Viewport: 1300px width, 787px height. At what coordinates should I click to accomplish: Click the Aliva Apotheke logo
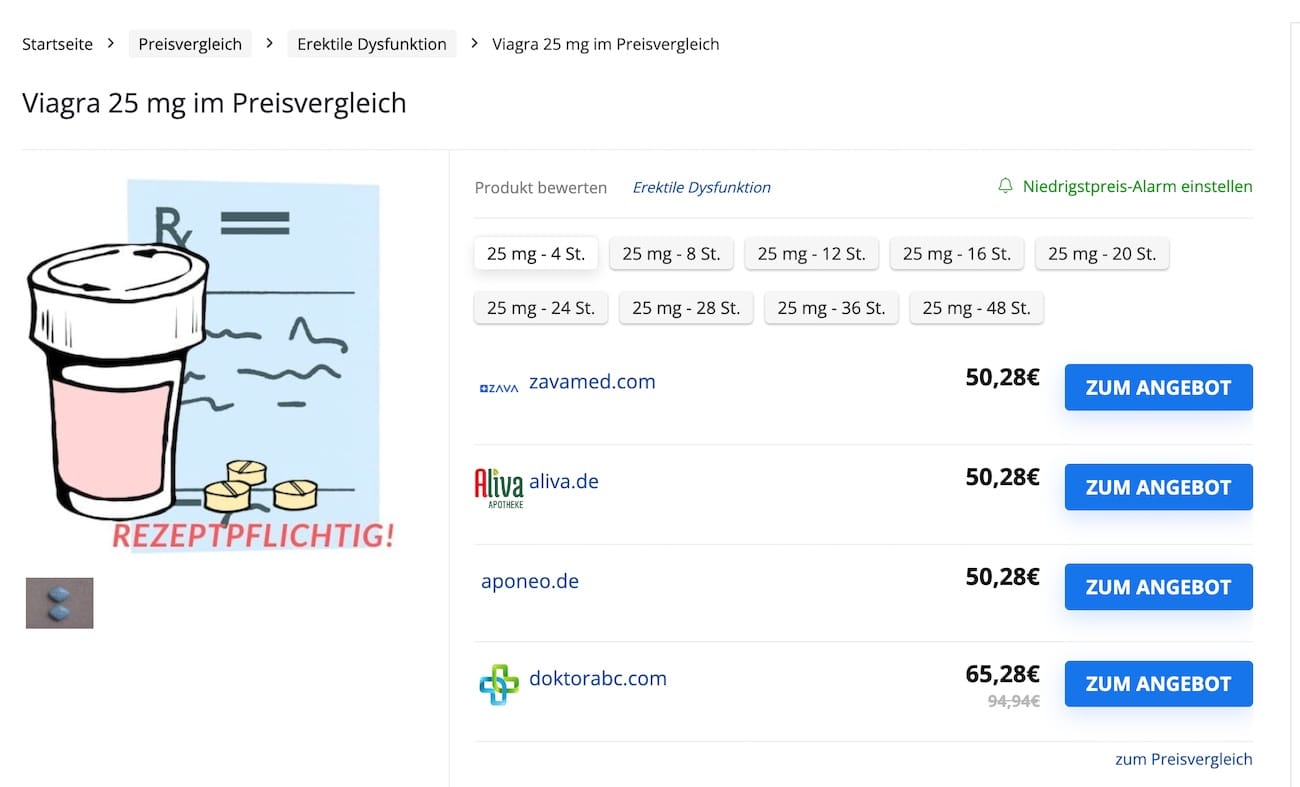tap(498, 488)
